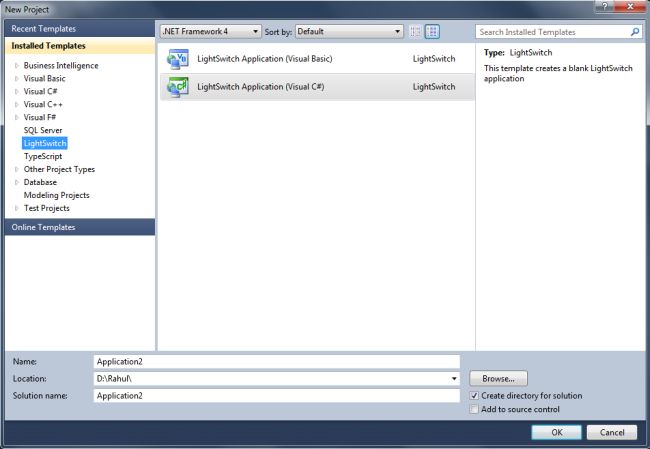Select Modeling Projects in the tree
Screen dimensions: 650x449
[x=56, y=195]
